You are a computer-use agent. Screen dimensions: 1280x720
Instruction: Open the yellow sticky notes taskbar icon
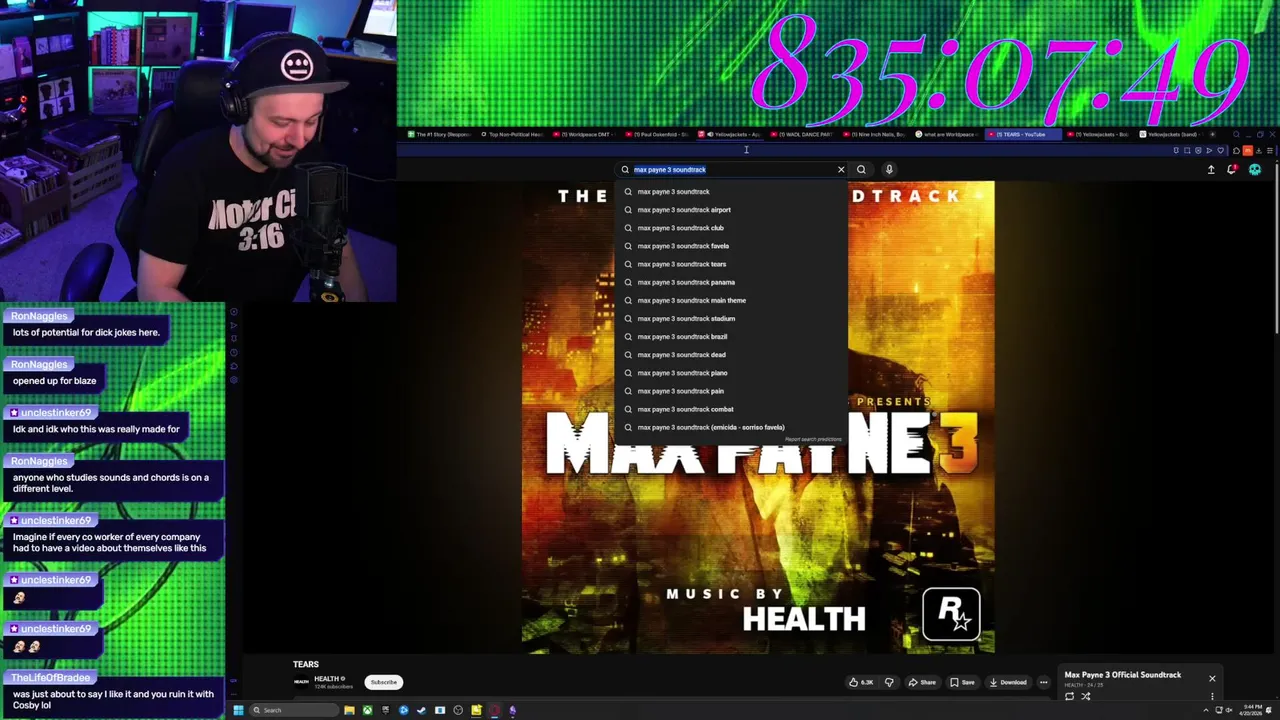(x=476, y=710)
